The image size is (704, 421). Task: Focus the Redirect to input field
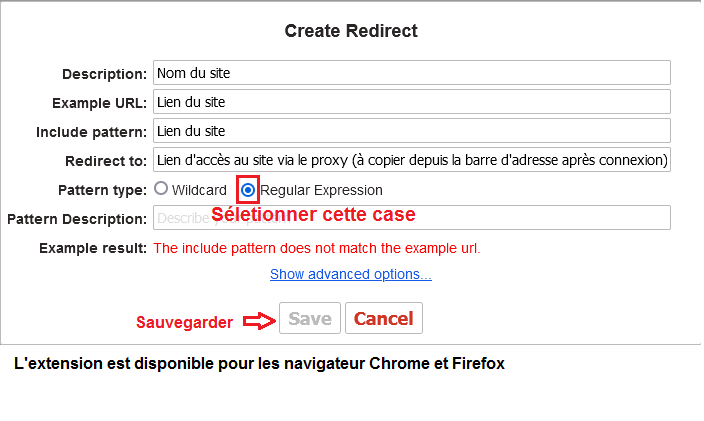click(x=412, y=160)
